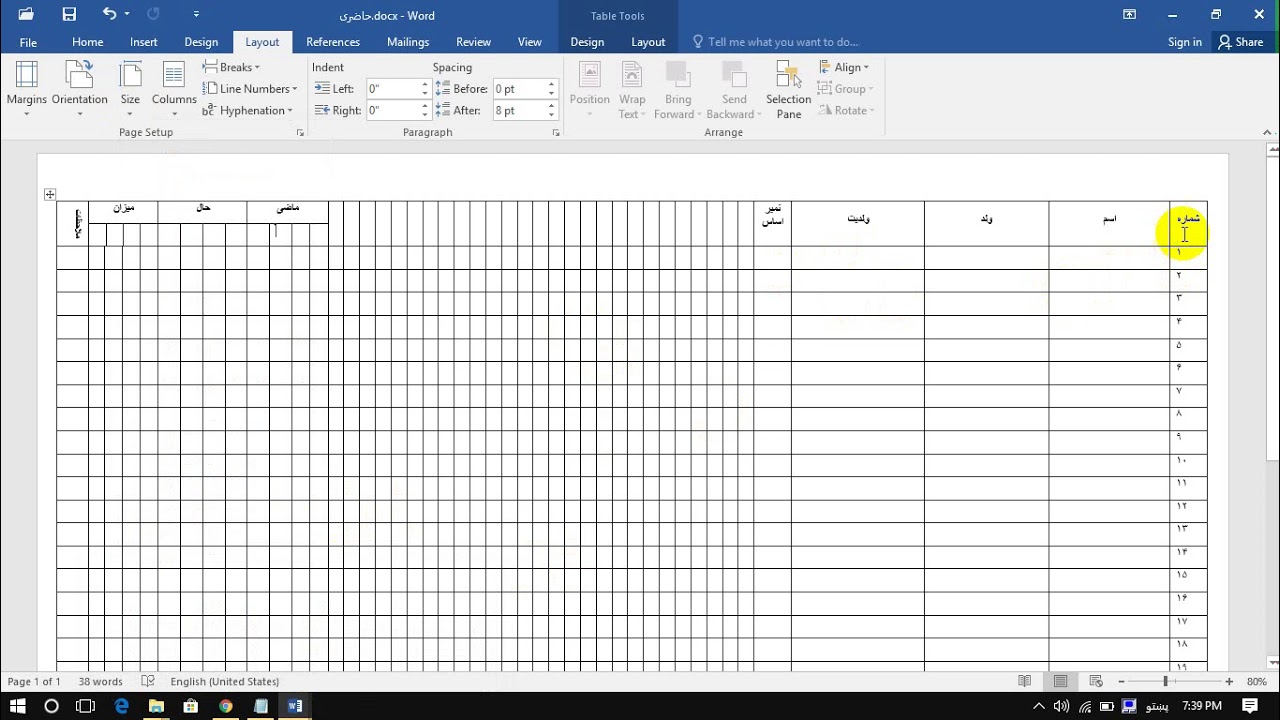
Task: Click the zoom out minus button
Action: pyautogui.click(x=1121, y=682)
